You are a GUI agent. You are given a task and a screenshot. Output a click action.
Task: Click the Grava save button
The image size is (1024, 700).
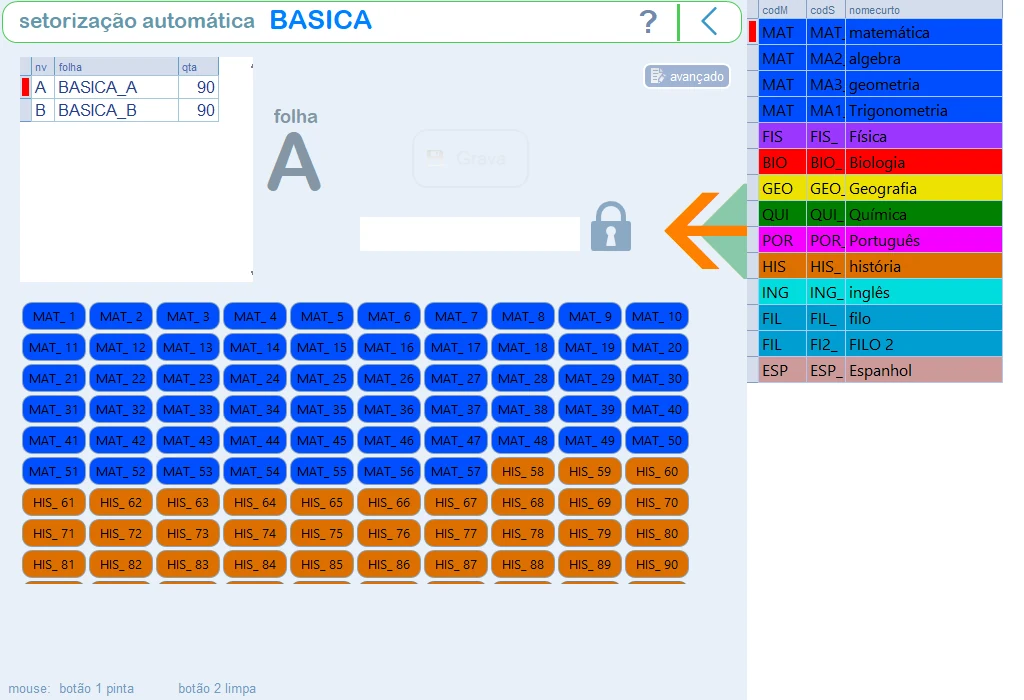click(x=470, y=158)
